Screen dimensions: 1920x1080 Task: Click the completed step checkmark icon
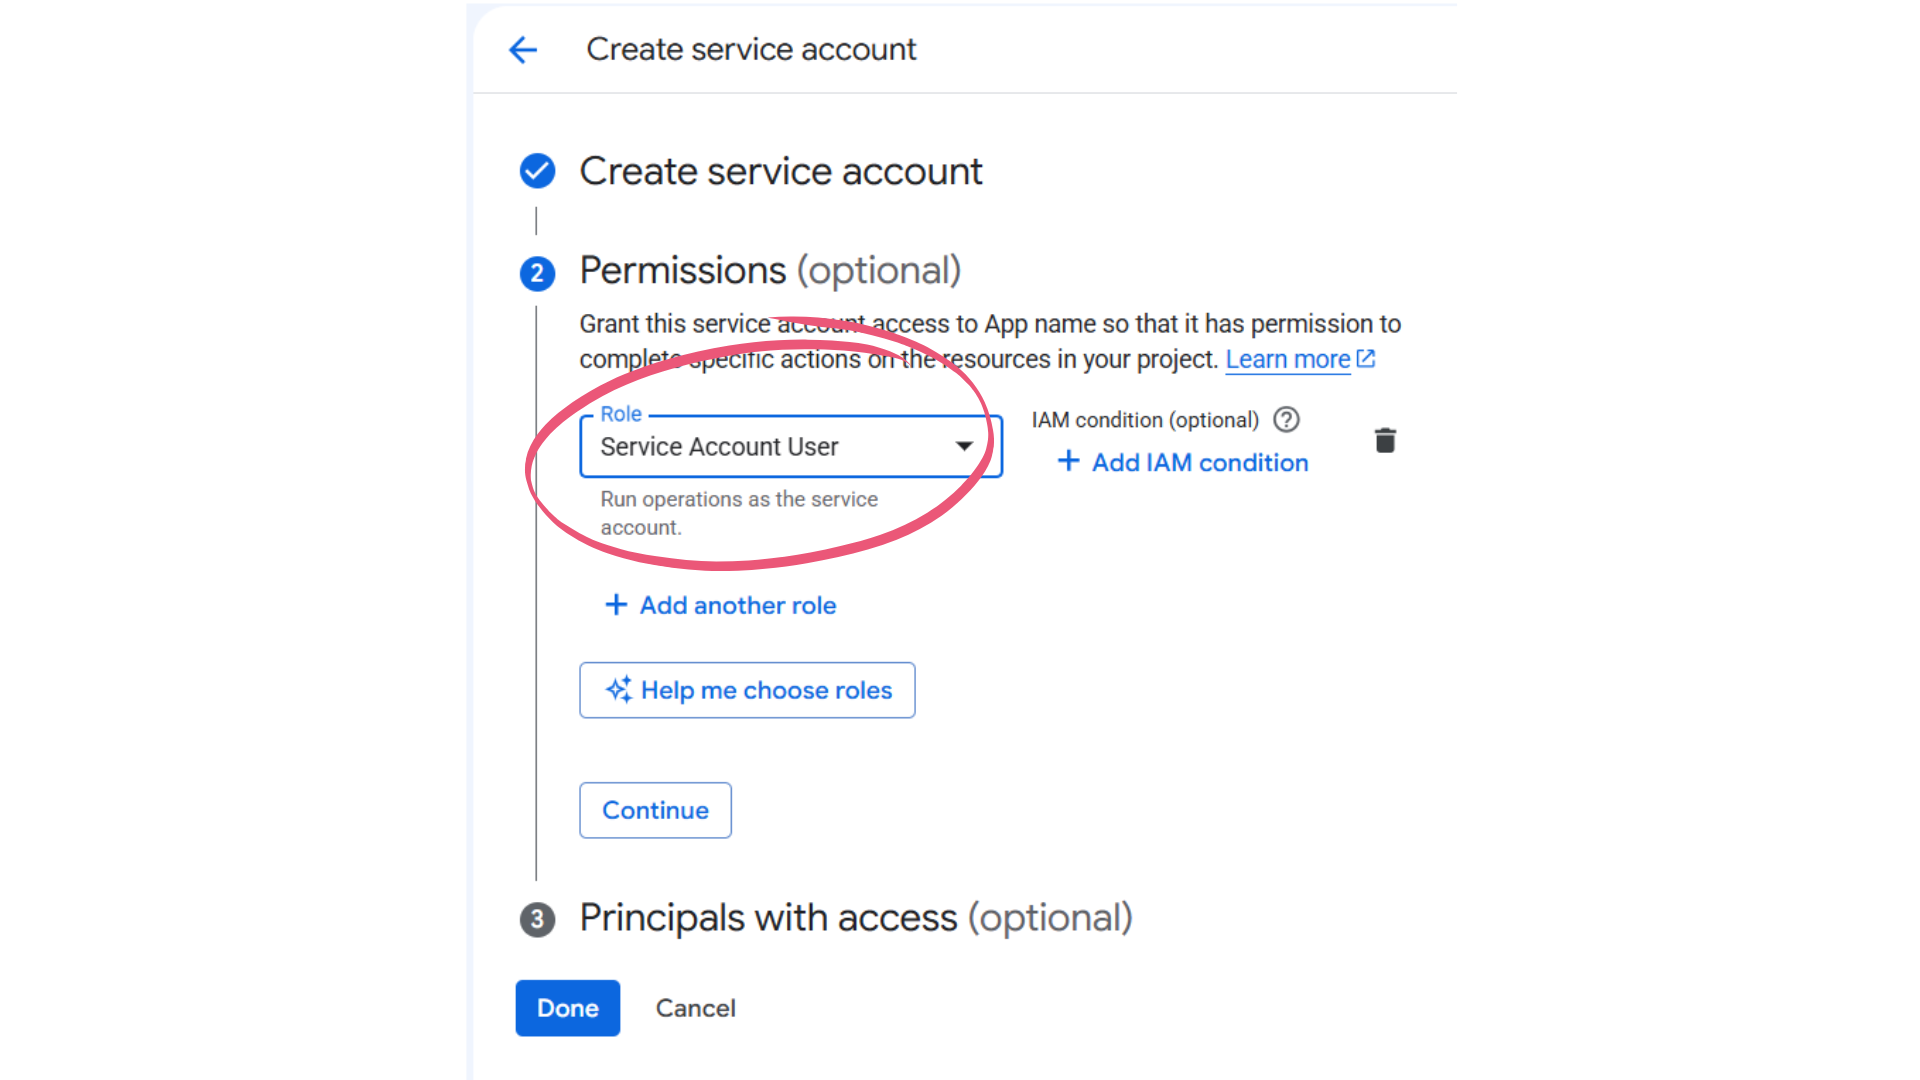537,171
